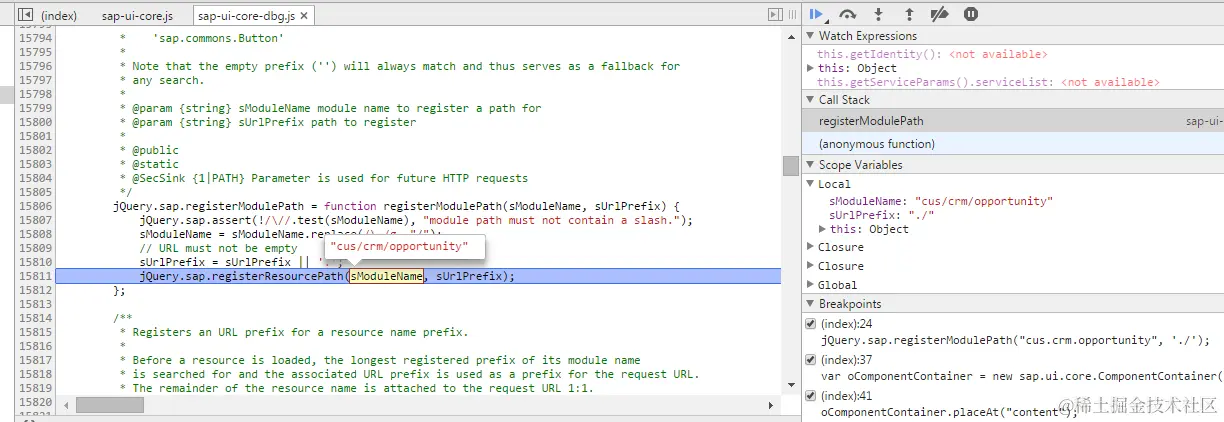Screen dimensions: 1224x422
Task: Click the new ComponentContainer breakpoint text
Action: pos(1020,376)
